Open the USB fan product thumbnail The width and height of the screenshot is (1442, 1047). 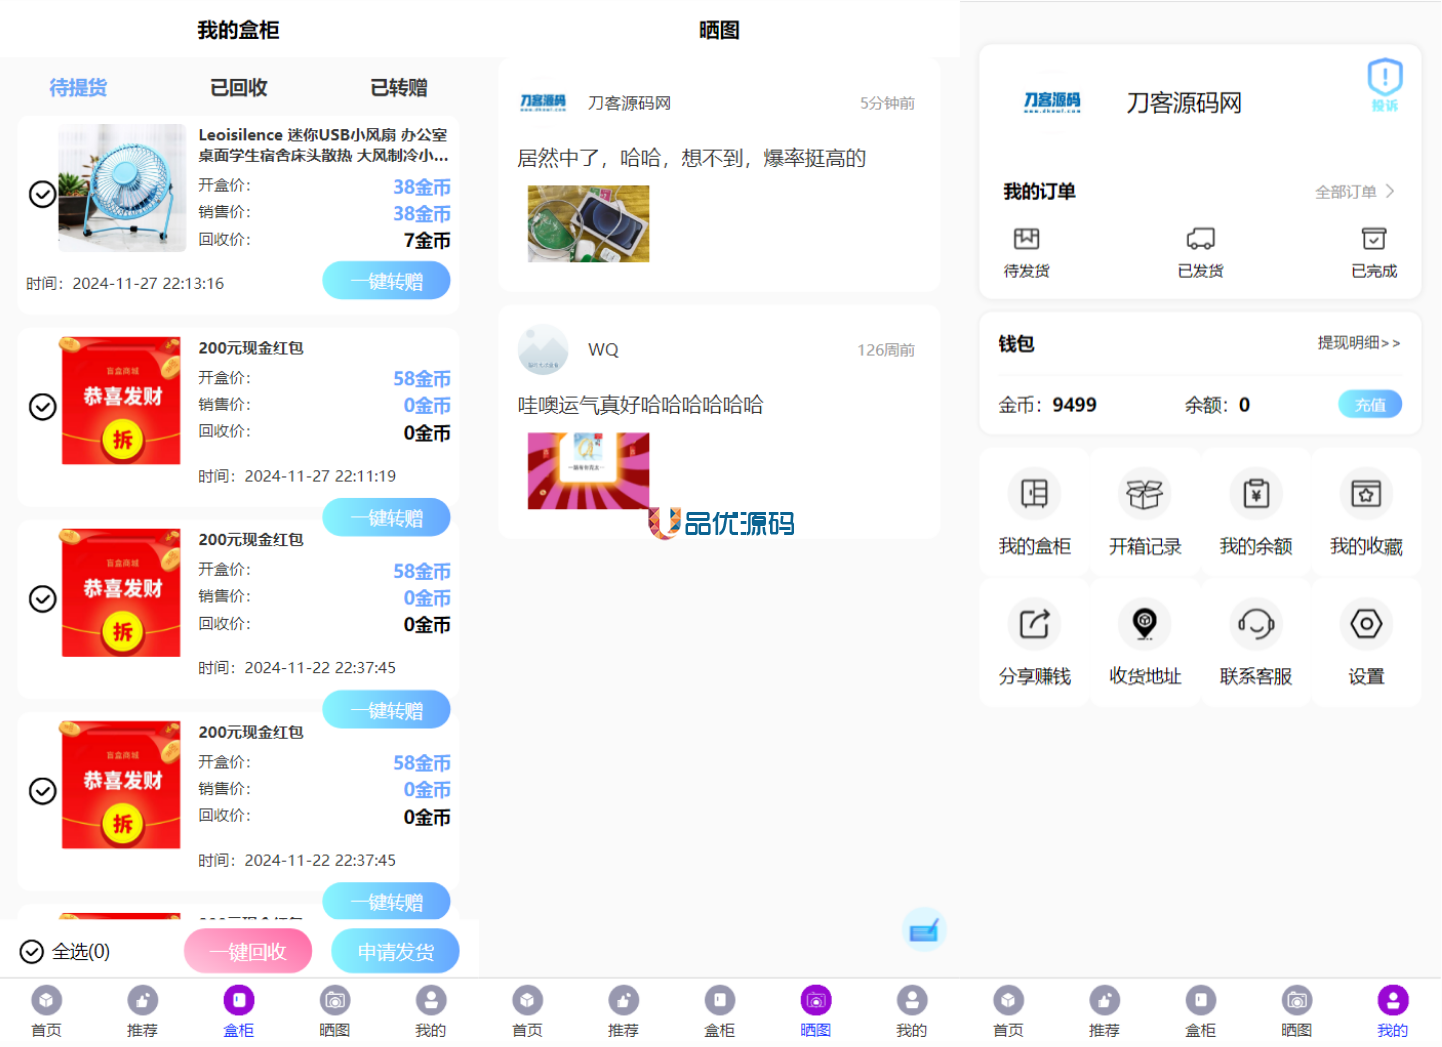click(122, 188)
